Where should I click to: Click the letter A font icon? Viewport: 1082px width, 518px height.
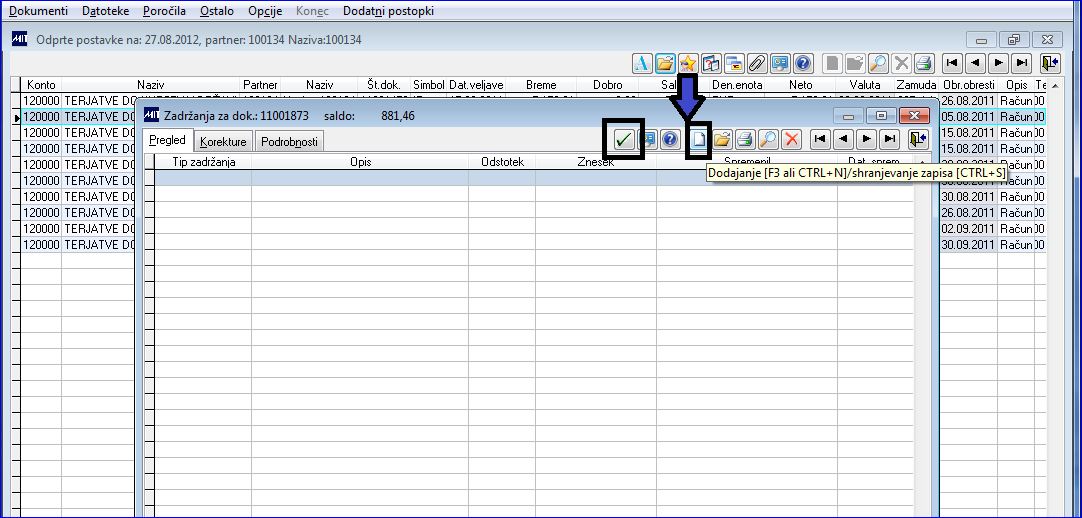click(x=642, y=63)
